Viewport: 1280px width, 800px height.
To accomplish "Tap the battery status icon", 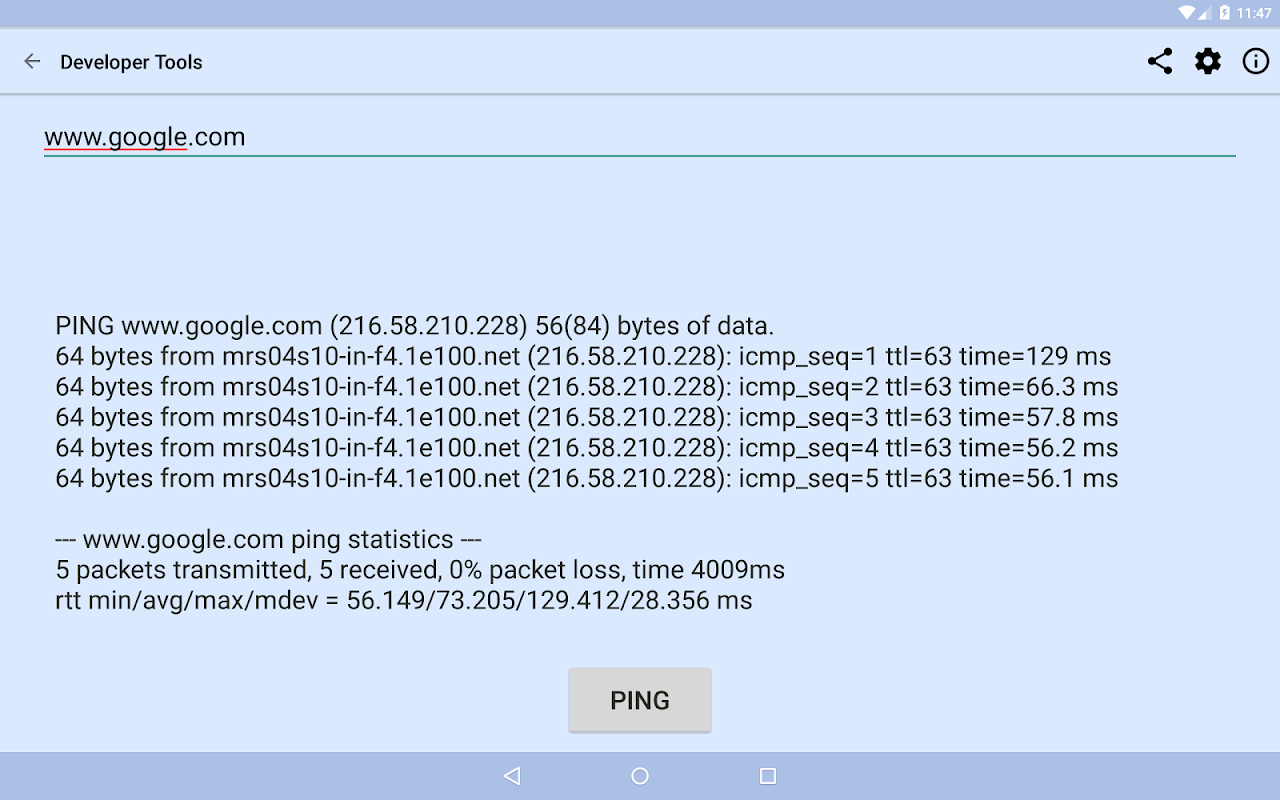I will [x=1225, y=13].
